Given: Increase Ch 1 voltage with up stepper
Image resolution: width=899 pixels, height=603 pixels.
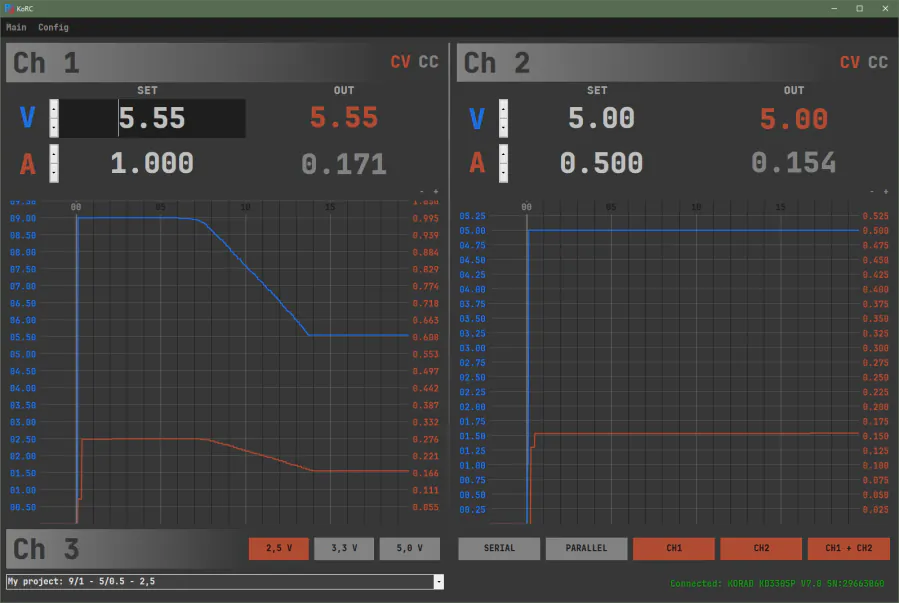Looking at the screenshot, I should [x=54, y=108].
